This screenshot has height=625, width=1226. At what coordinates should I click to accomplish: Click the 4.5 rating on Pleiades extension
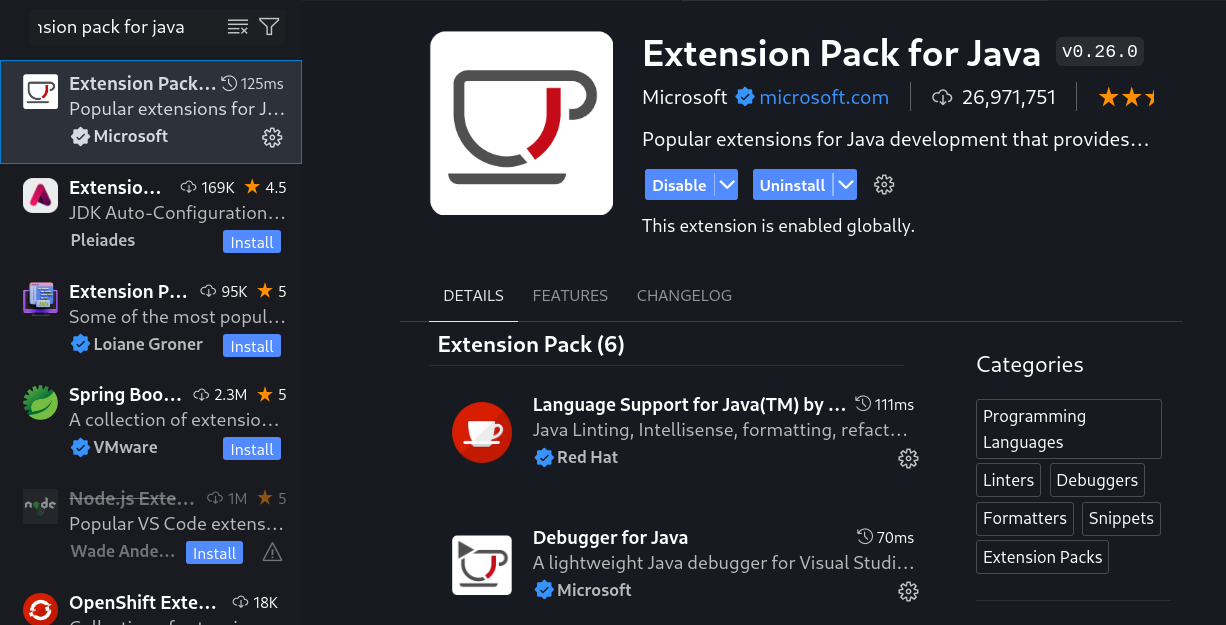pos(275,188)
